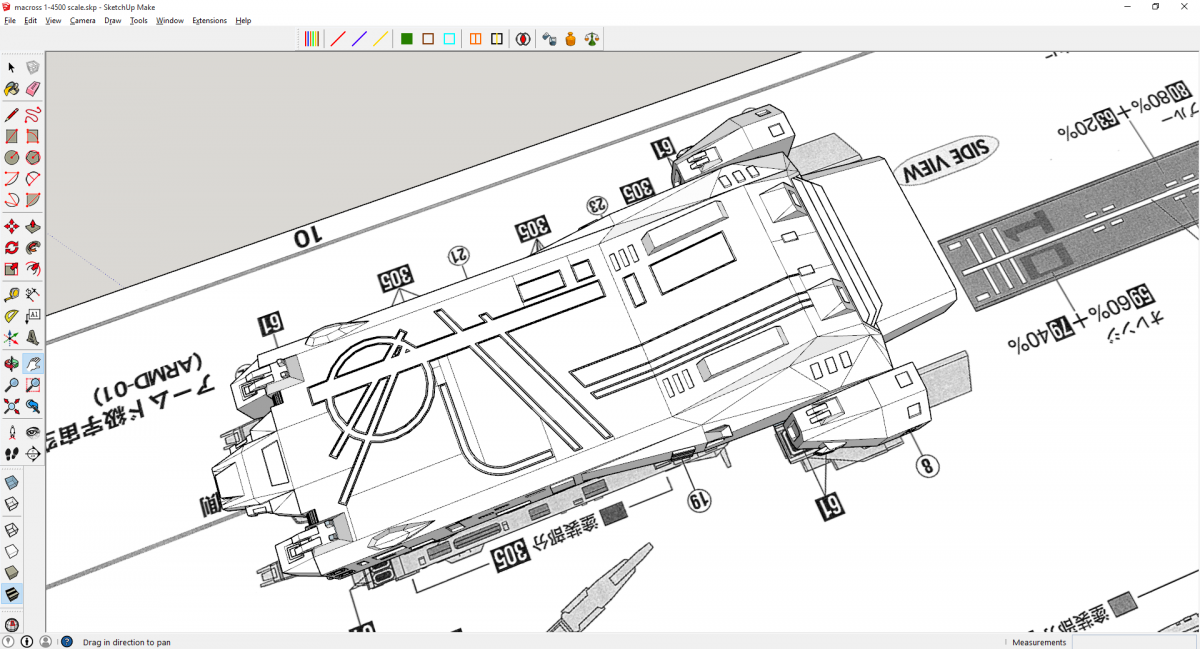The height and width of the screenshot is (649, 1200).
Task: Open the Camera menu
Action: [x=83, y=20]
